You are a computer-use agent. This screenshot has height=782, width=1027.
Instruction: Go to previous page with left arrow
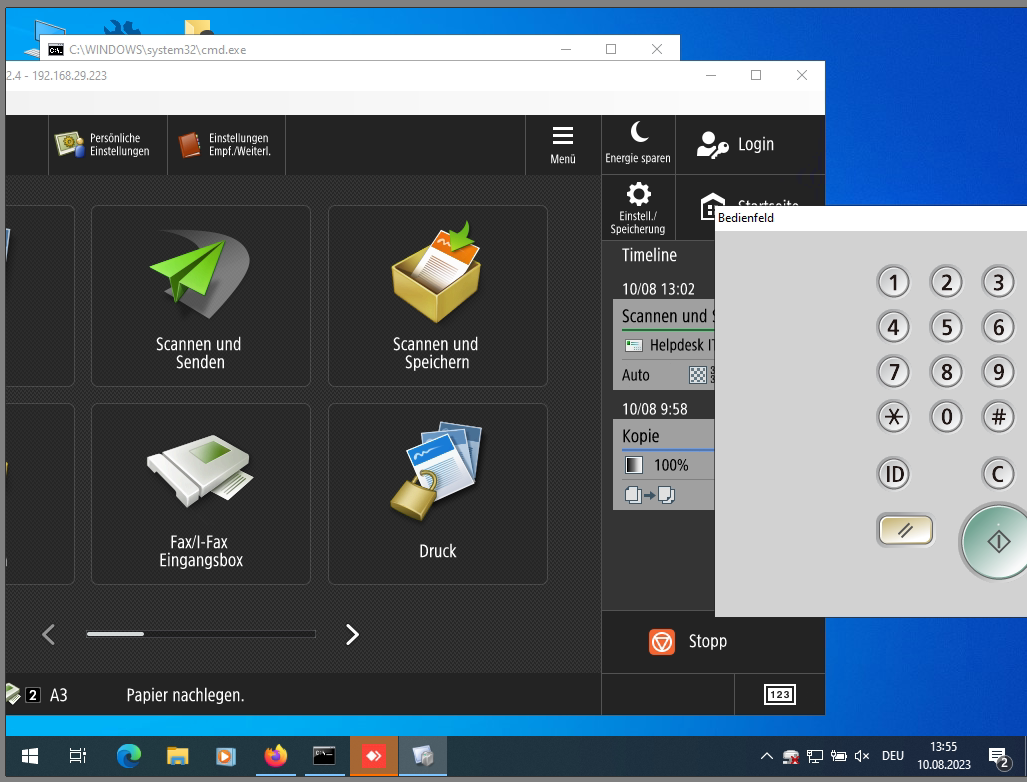click(x=48, y=634)
